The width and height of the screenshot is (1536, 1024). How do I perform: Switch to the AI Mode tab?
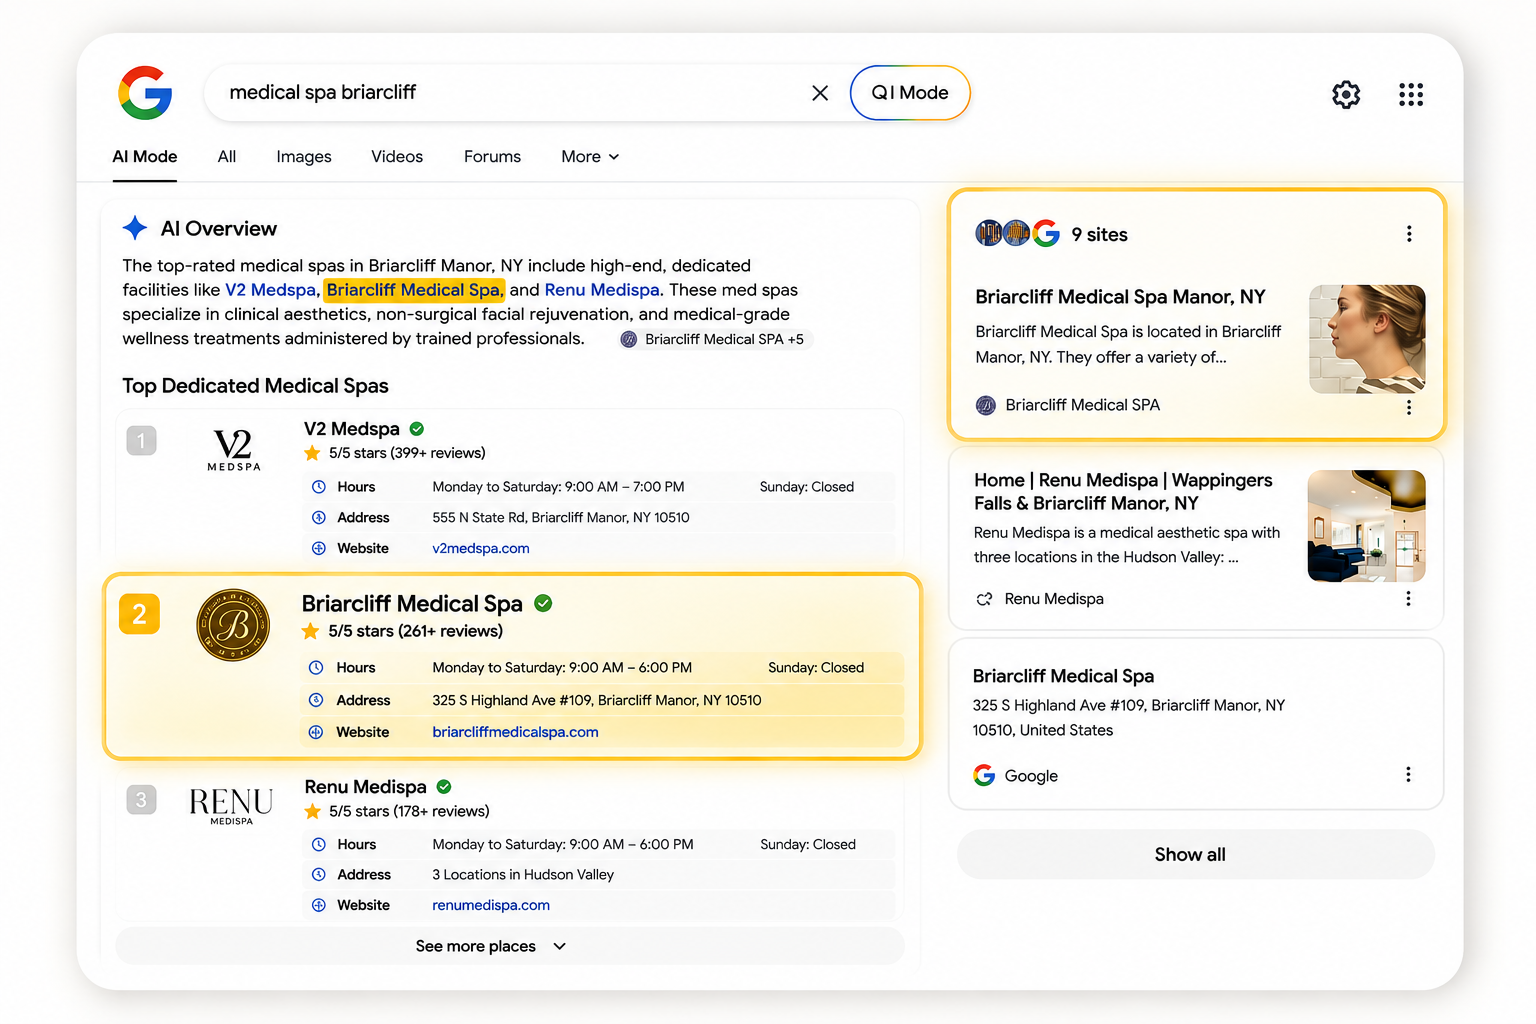(x=145, y=157)
